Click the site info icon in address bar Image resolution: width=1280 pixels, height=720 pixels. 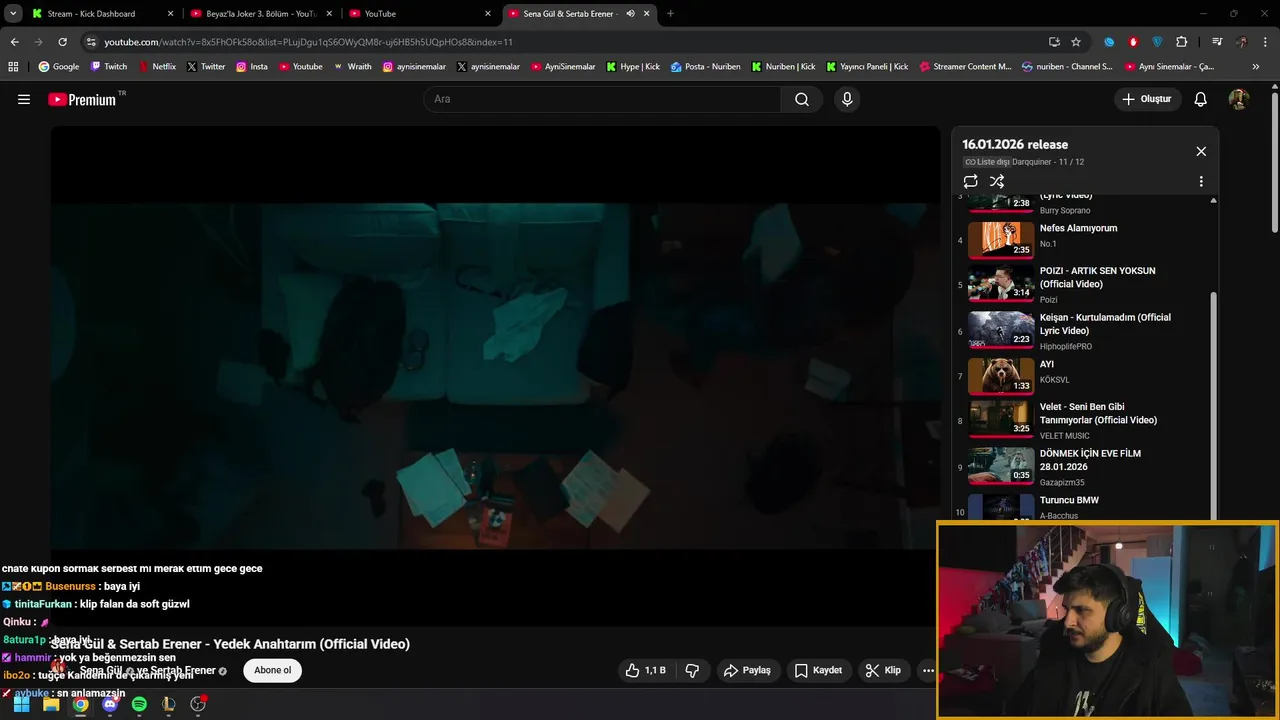[x=91, y=42]
